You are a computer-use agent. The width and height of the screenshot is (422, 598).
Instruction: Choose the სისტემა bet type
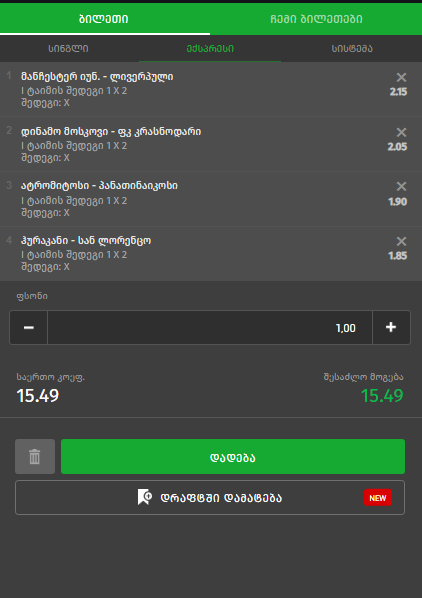[352, 49]
